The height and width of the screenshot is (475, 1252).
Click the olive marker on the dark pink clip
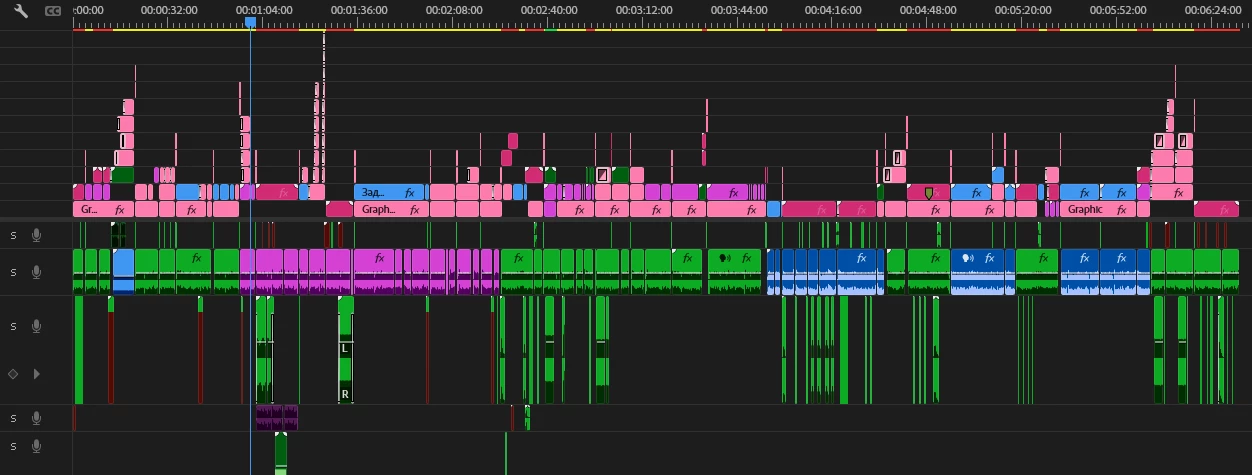click(x=929, y=192)
